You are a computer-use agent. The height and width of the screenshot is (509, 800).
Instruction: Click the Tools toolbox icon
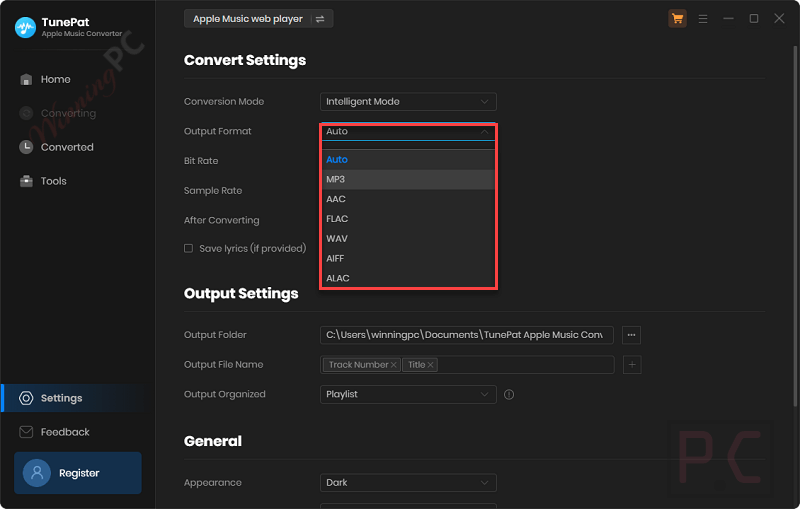[26, 181]
